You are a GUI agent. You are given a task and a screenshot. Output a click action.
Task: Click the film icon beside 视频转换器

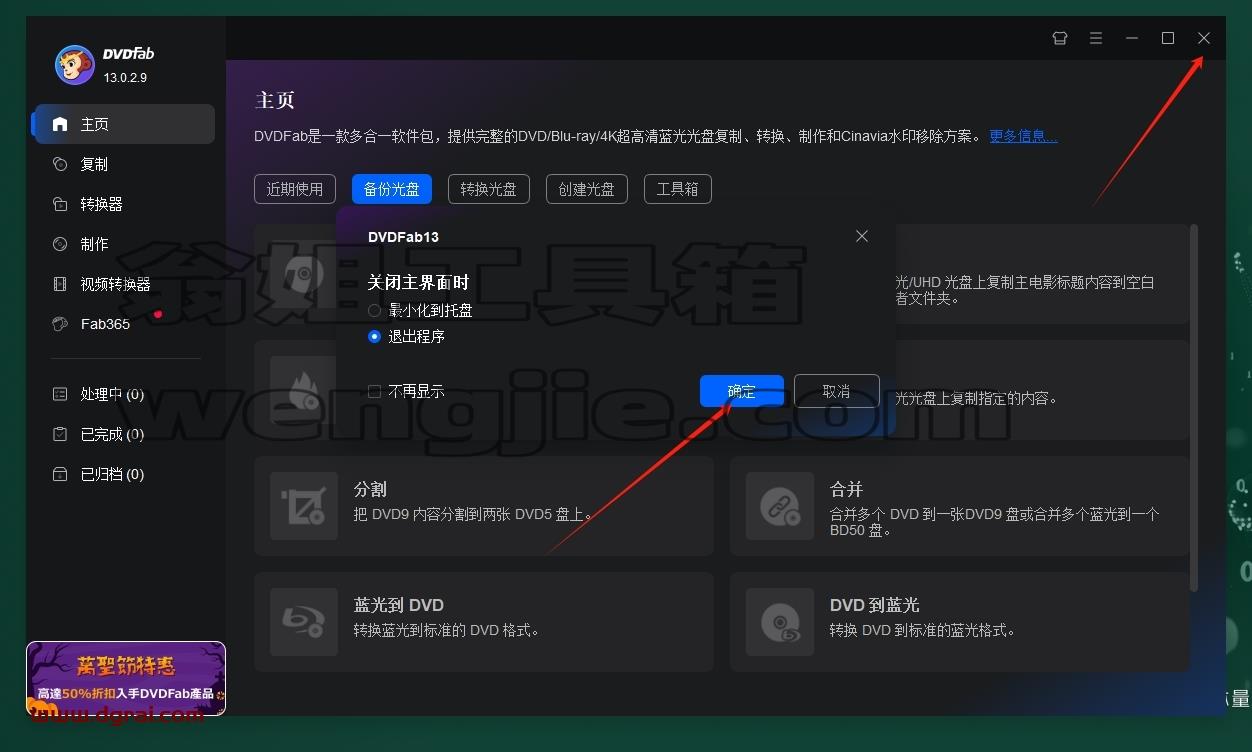60,284
